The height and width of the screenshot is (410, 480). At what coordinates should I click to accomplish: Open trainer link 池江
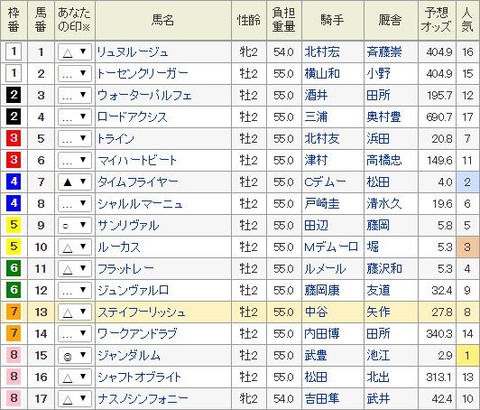(x=378, y=355)
